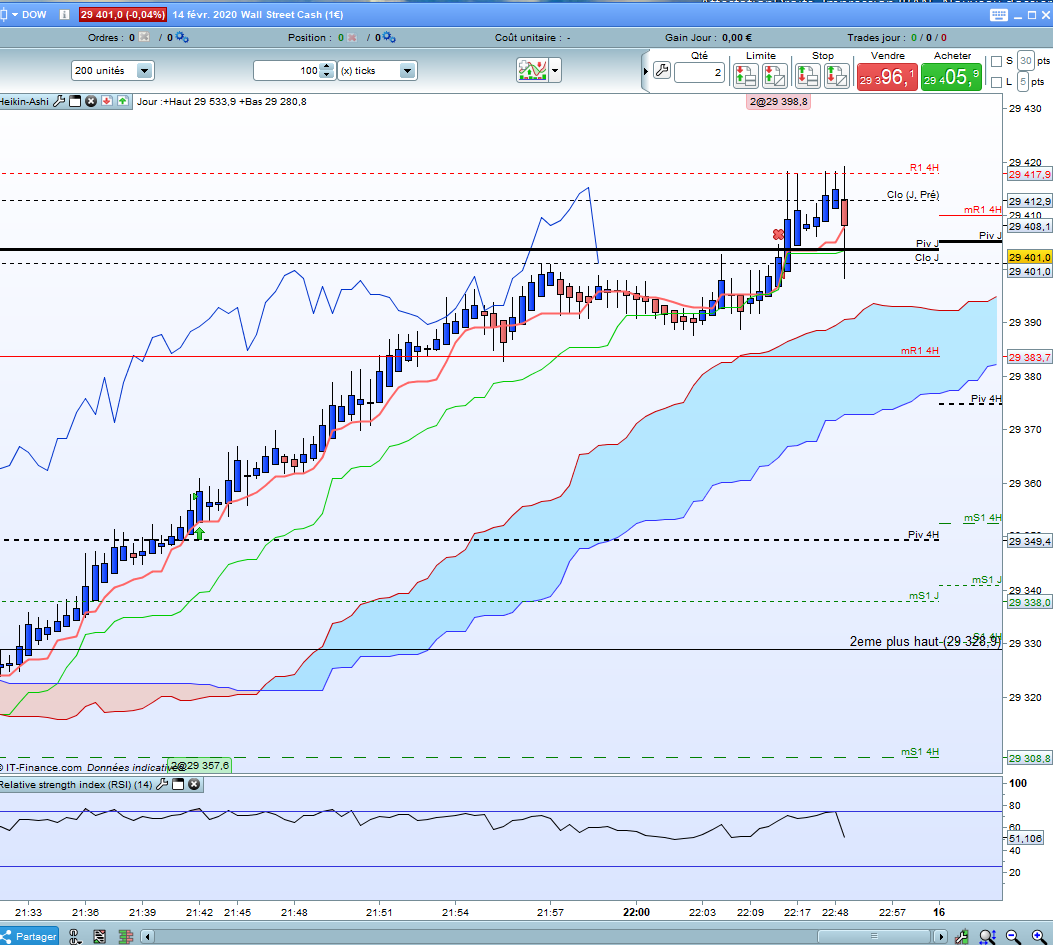Click the RSI value label 51,106

coord(1025,838)
